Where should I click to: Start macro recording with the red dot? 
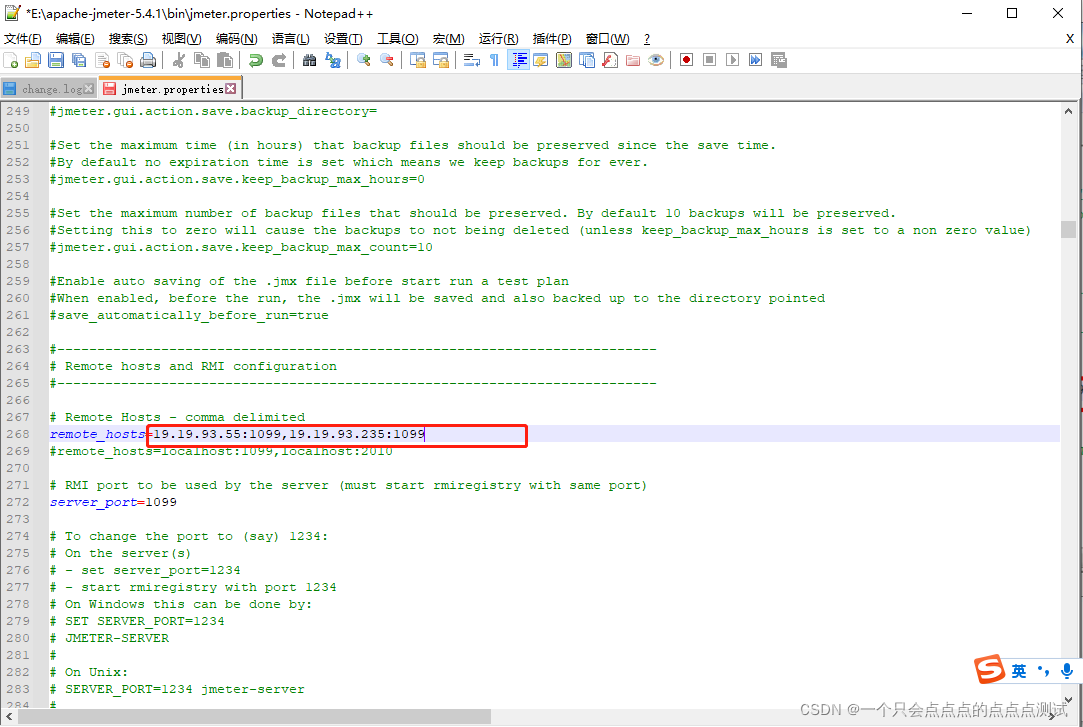(687, 60)
